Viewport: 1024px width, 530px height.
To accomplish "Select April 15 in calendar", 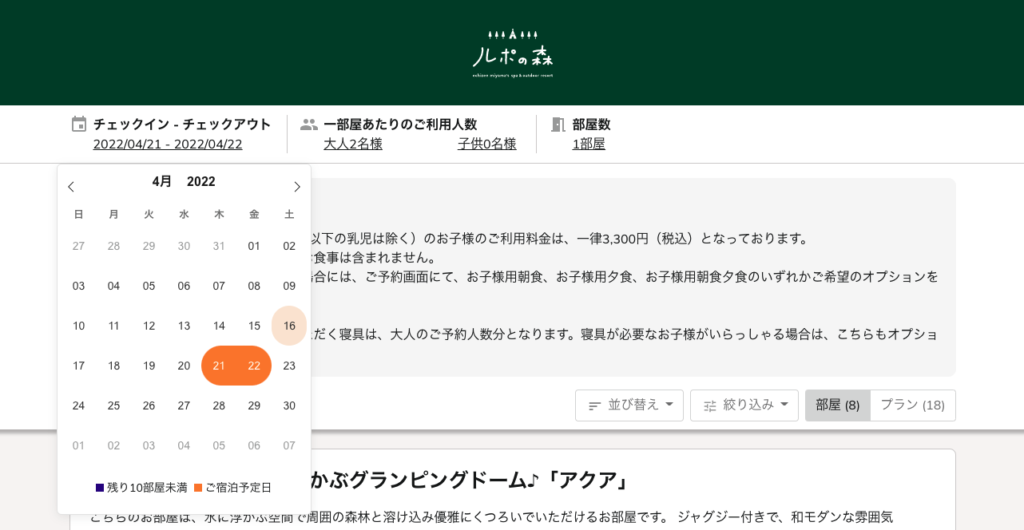I will pos(254,326).
